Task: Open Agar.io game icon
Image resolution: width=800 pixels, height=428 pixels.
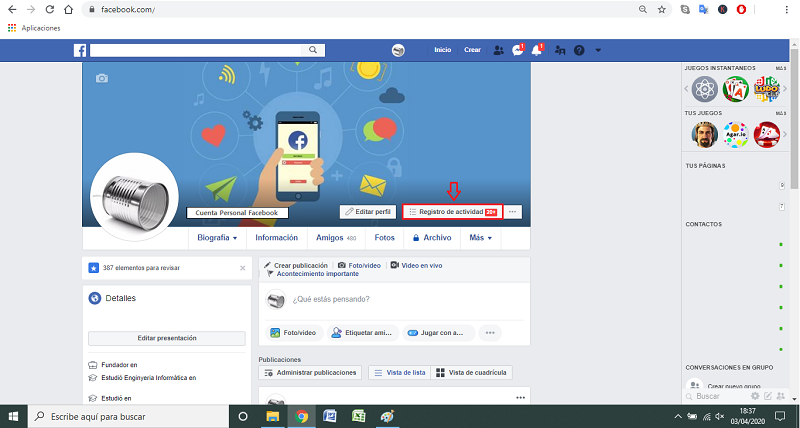Action: (736, 135)
